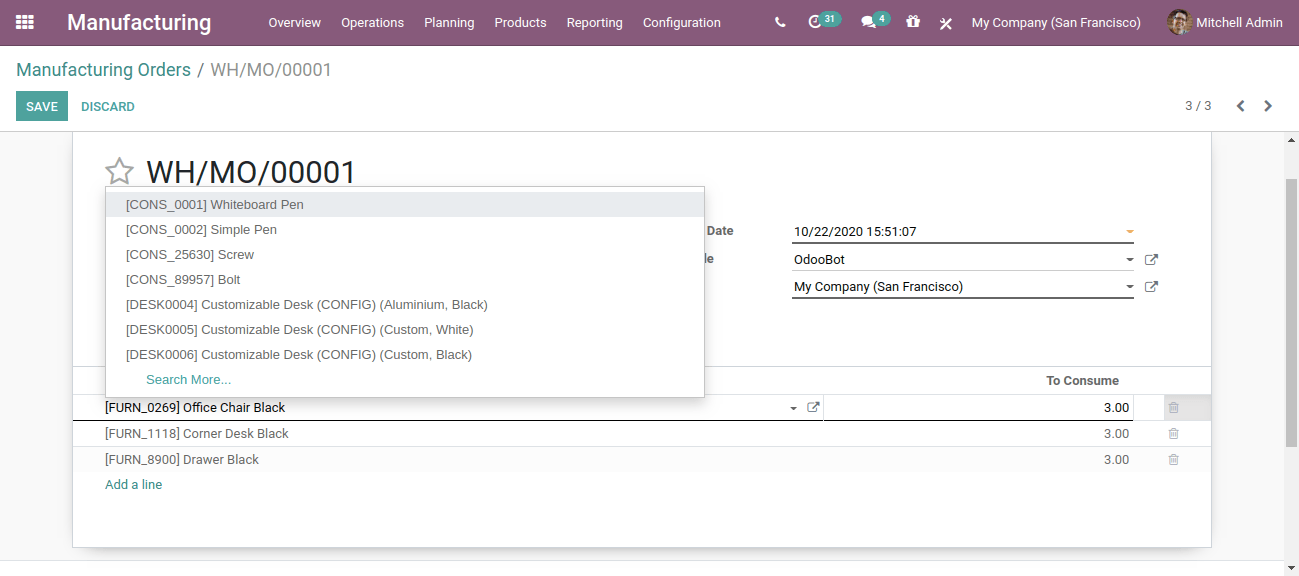Viewport: 1299px width, 576px height.
Task: Click the phone call icon
Action: point(780,22)
